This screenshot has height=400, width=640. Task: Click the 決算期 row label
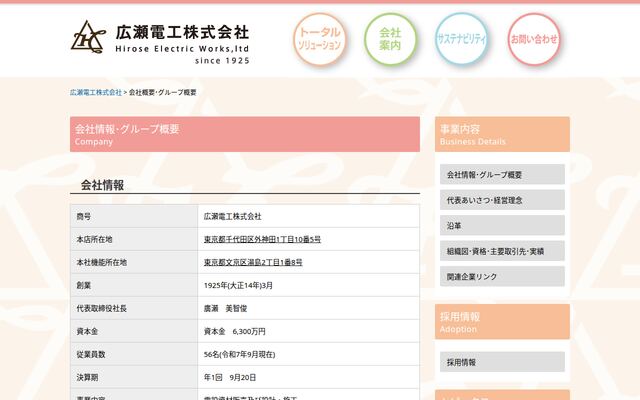[x=87, y=377]
